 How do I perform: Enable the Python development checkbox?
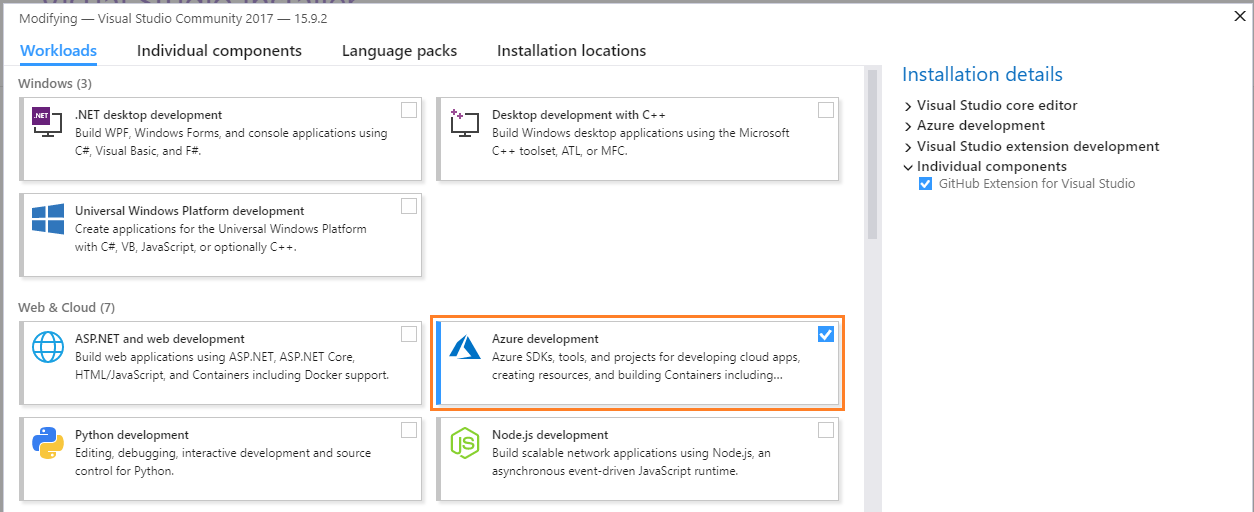pos(409,430)
